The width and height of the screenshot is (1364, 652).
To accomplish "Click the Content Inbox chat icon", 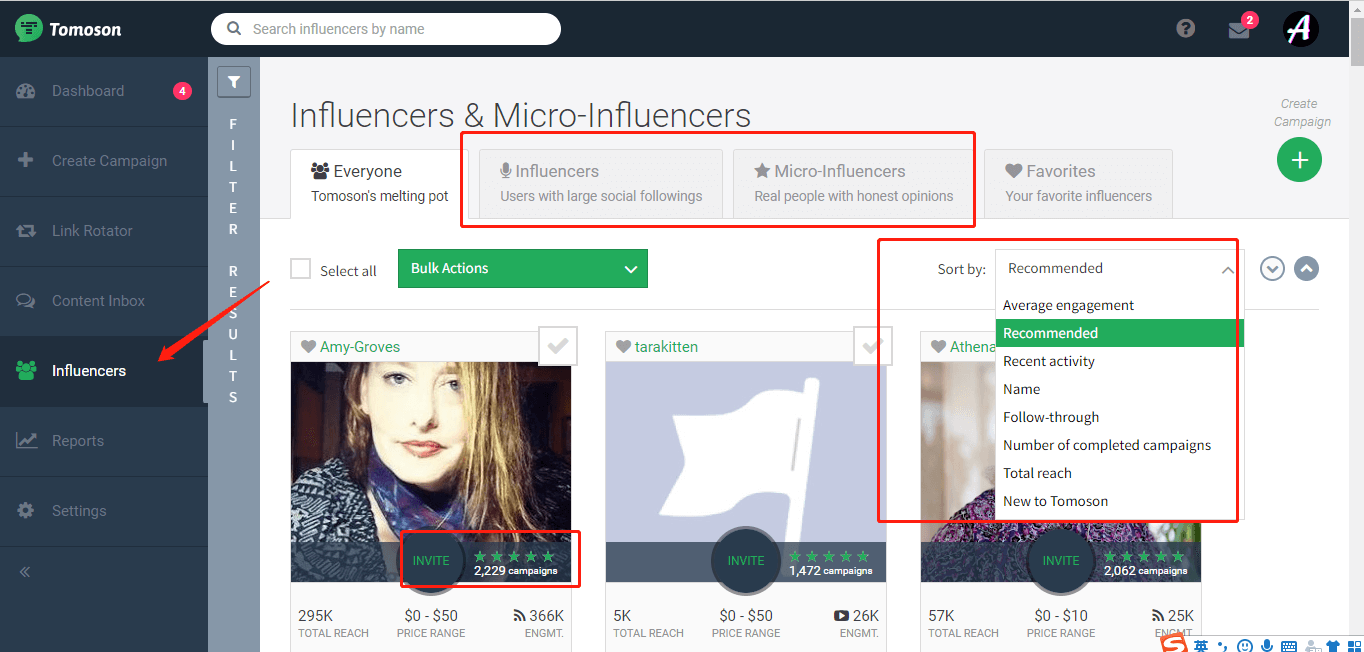I will click(x=26, y=301).
